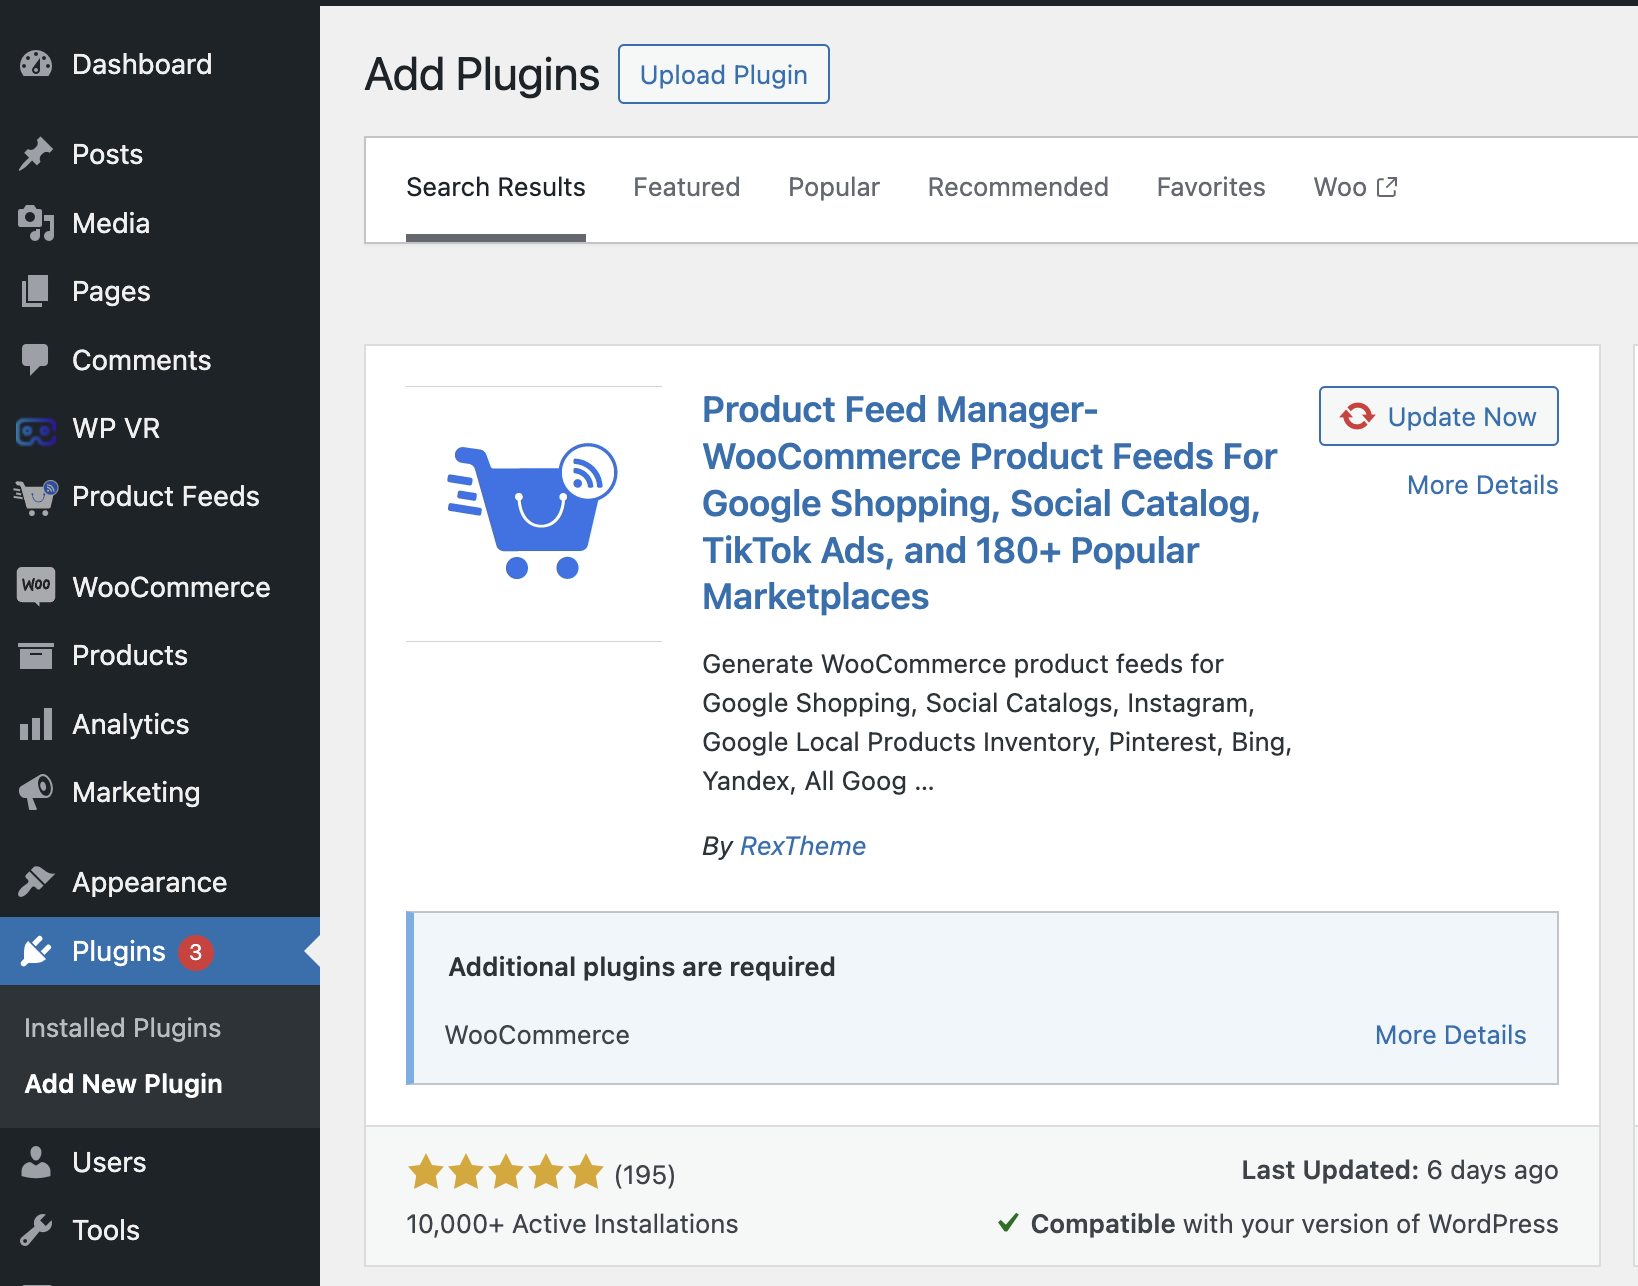Image resolution: width=1638 pixels, height=1286 pixels.
Task: Click Update Now for Product Feed Manager
Action: (1438, 416)
